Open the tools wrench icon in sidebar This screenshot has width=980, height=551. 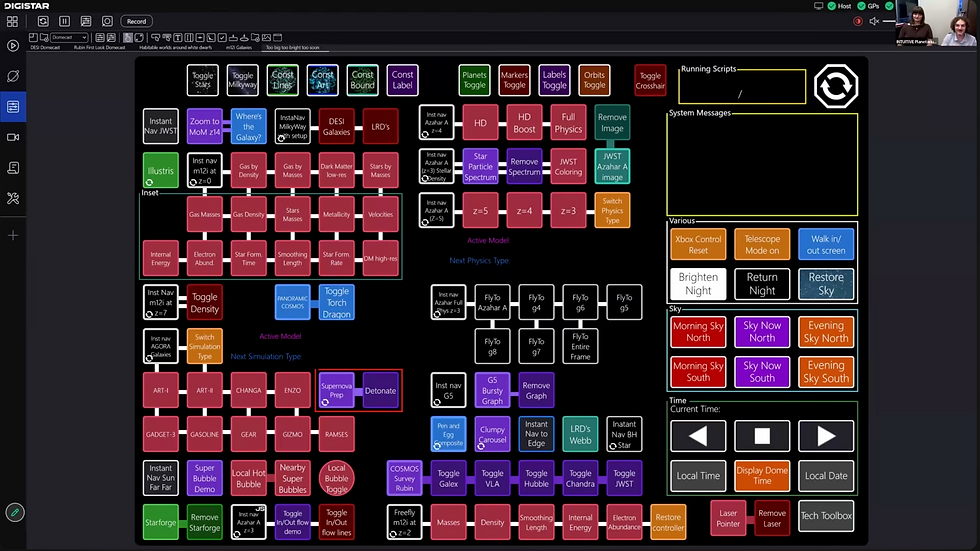(x=12, y=199)
